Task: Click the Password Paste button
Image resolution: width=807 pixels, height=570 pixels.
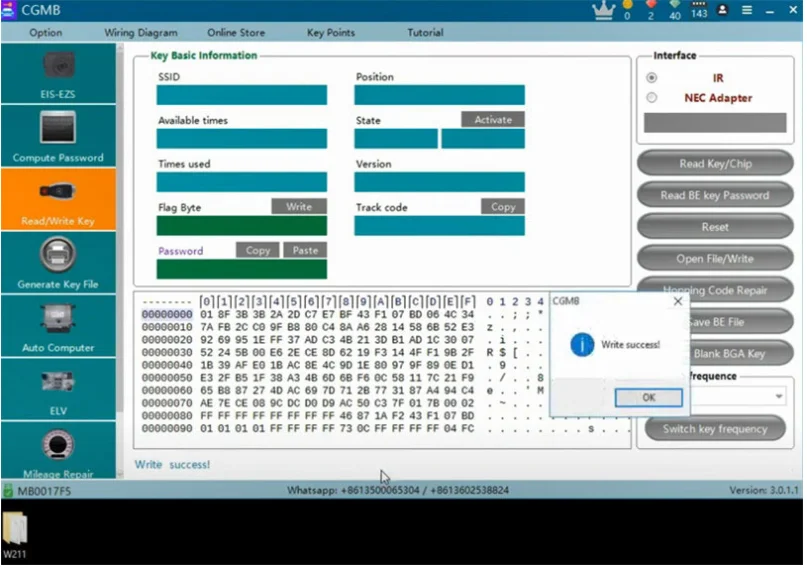Action: point(305,250)
